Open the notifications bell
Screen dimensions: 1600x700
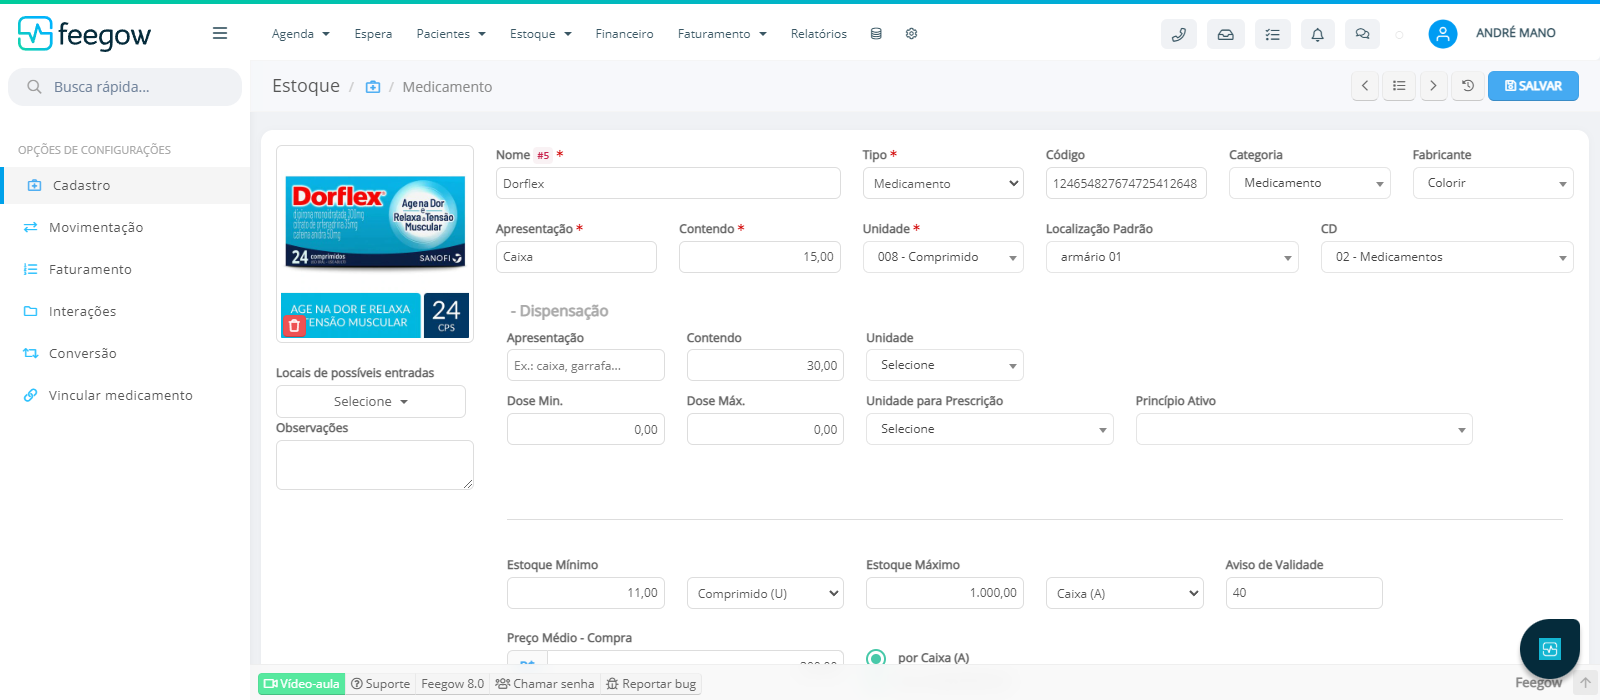(x=1318, y=34)
